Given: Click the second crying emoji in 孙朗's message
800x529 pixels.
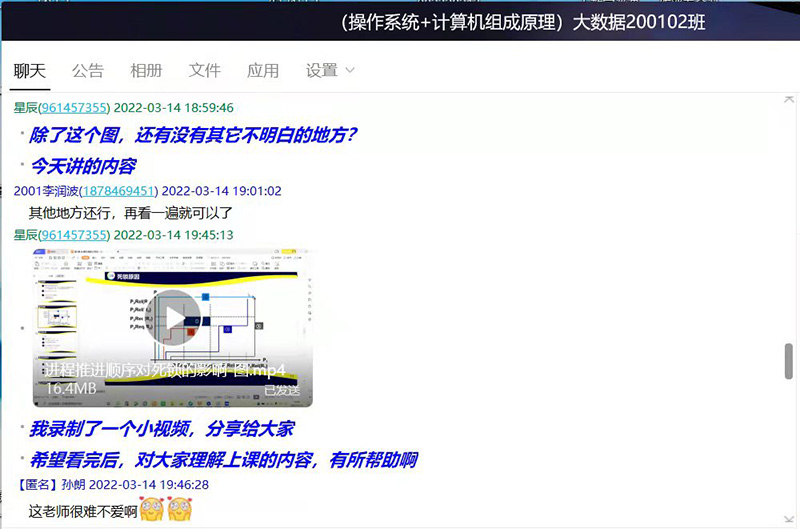Looking at the screenshot, I should click(x=180, y=511).
